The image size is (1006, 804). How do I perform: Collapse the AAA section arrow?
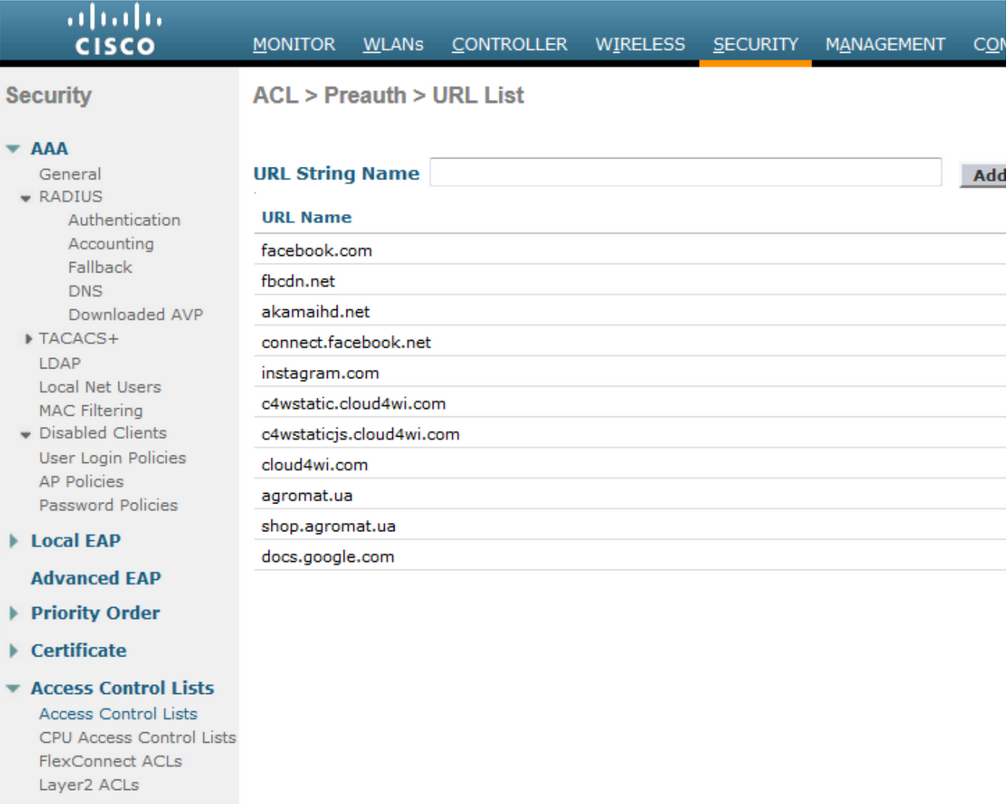[13, 149]
